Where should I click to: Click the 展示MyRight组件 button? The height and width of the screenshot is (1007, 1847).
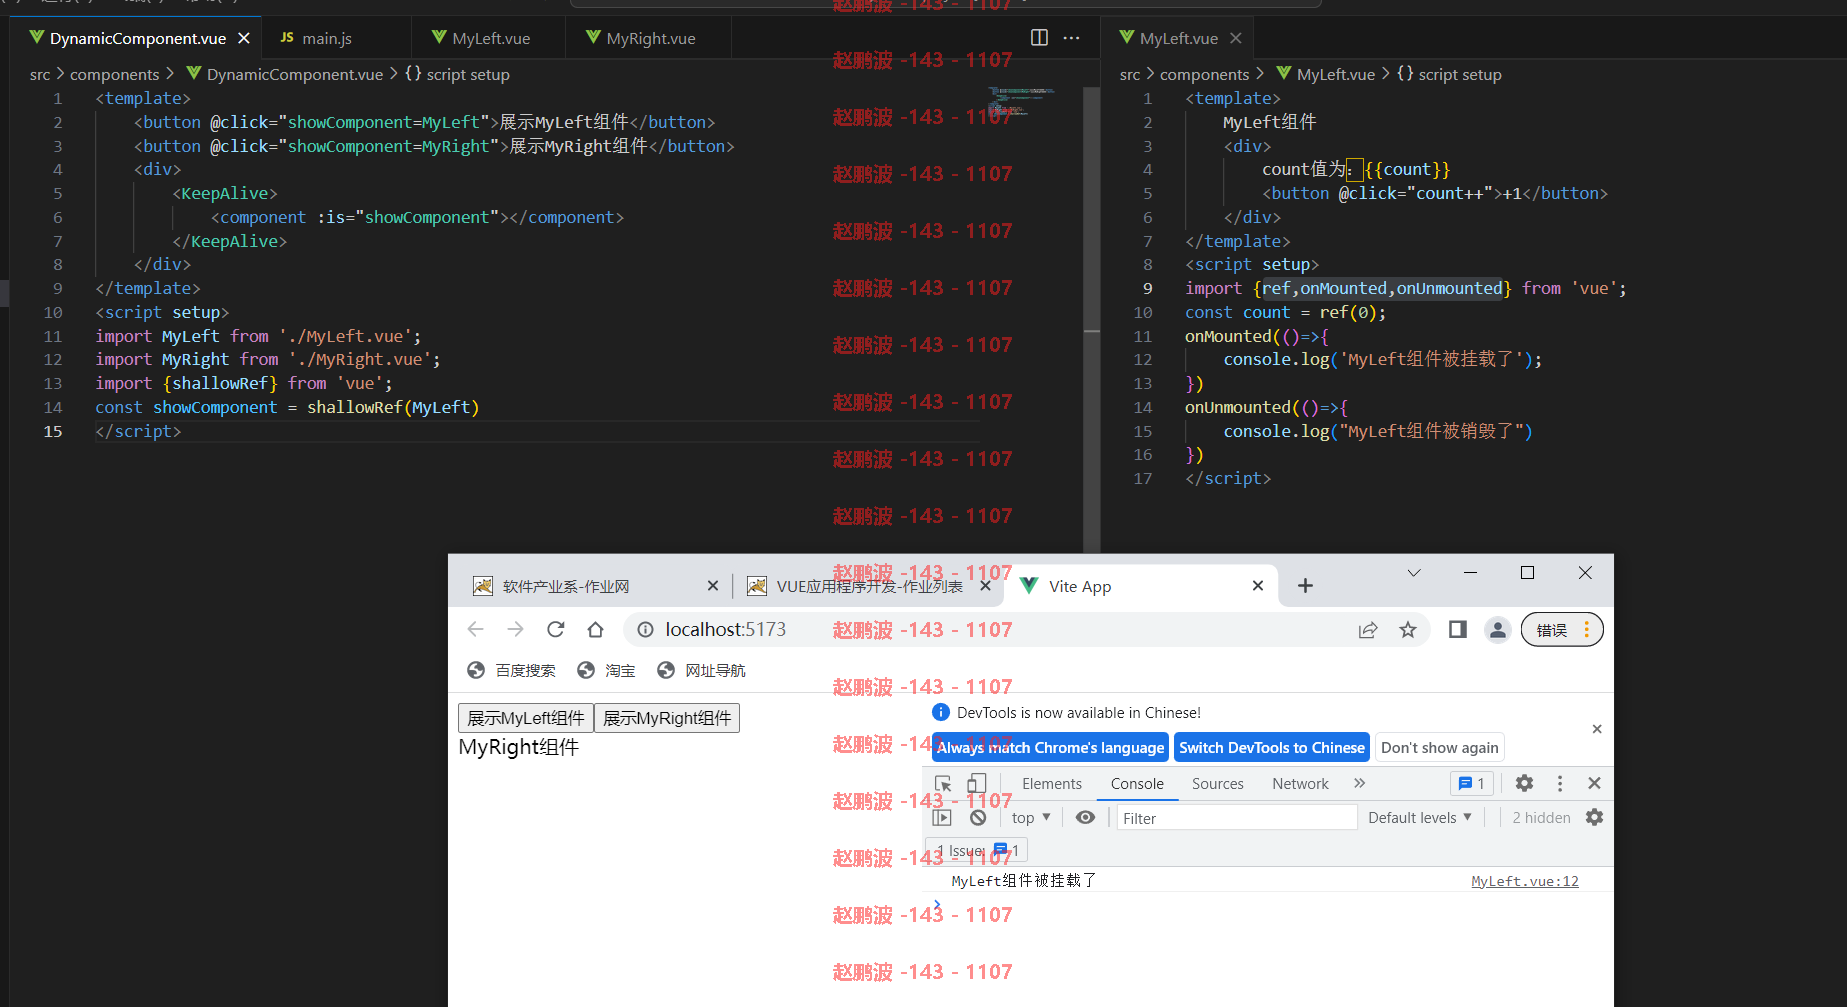(x=667, y=718)
